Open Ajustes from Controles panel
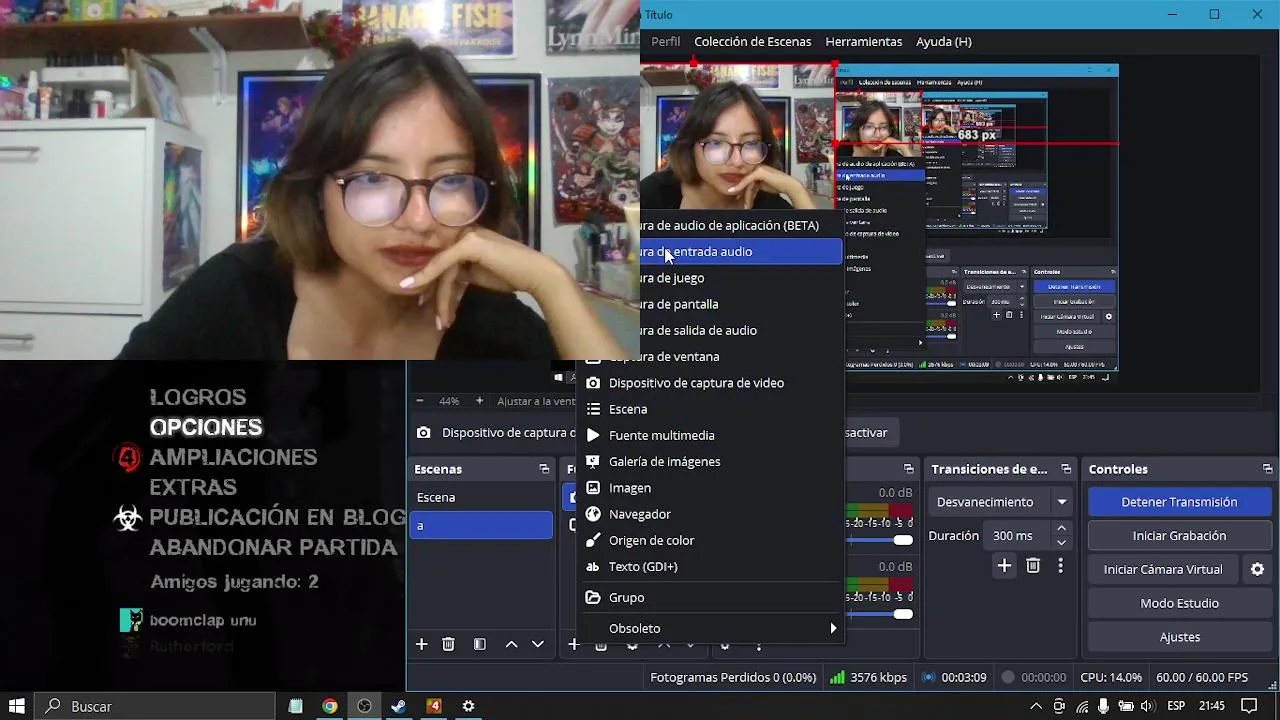 tap(1179, 637)
